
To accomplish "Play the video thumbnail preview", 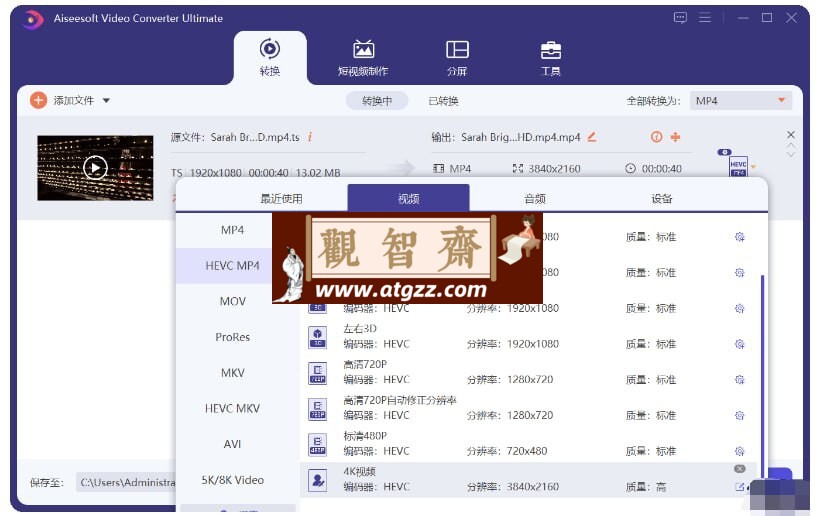I will (x=95, y=167).
